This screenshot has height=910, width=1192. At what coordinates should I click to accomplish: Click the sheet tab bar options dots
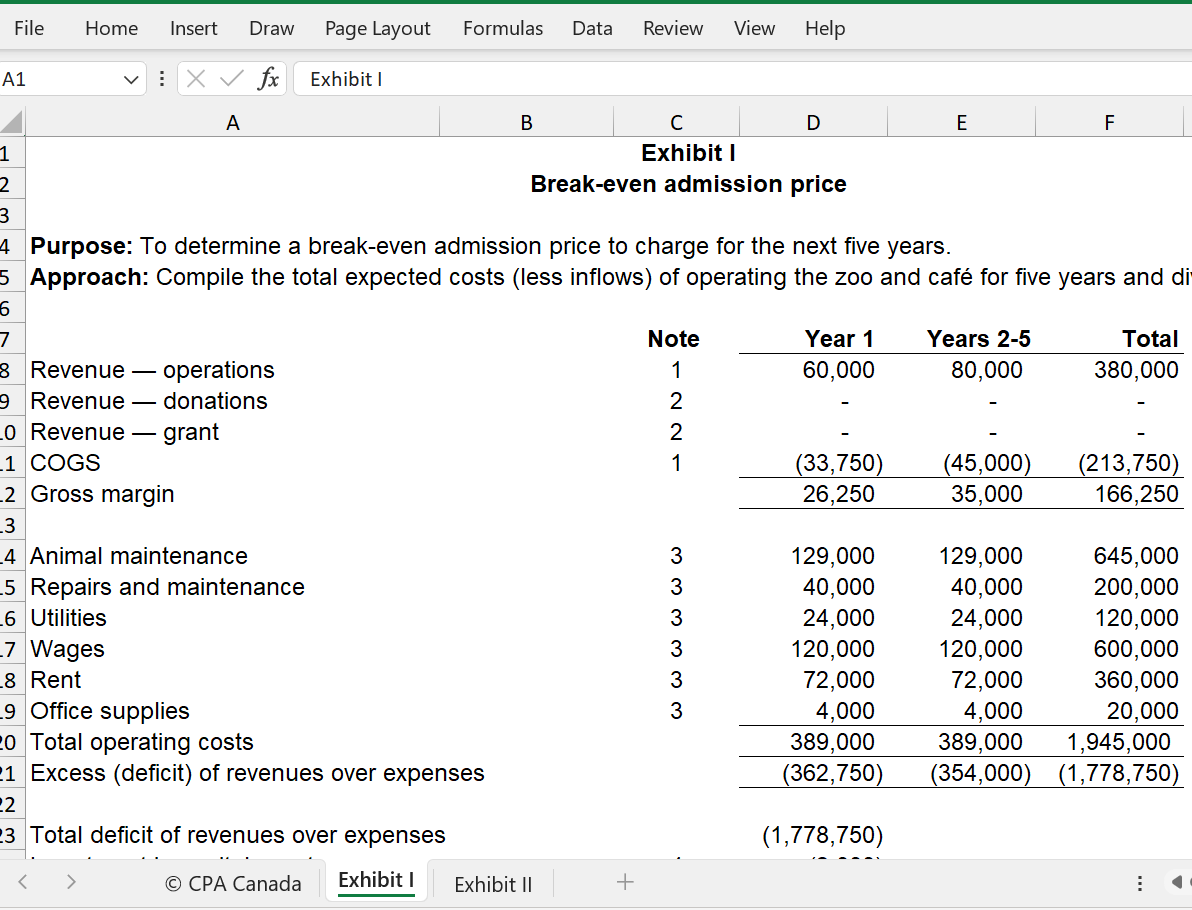coord(1139,883)
